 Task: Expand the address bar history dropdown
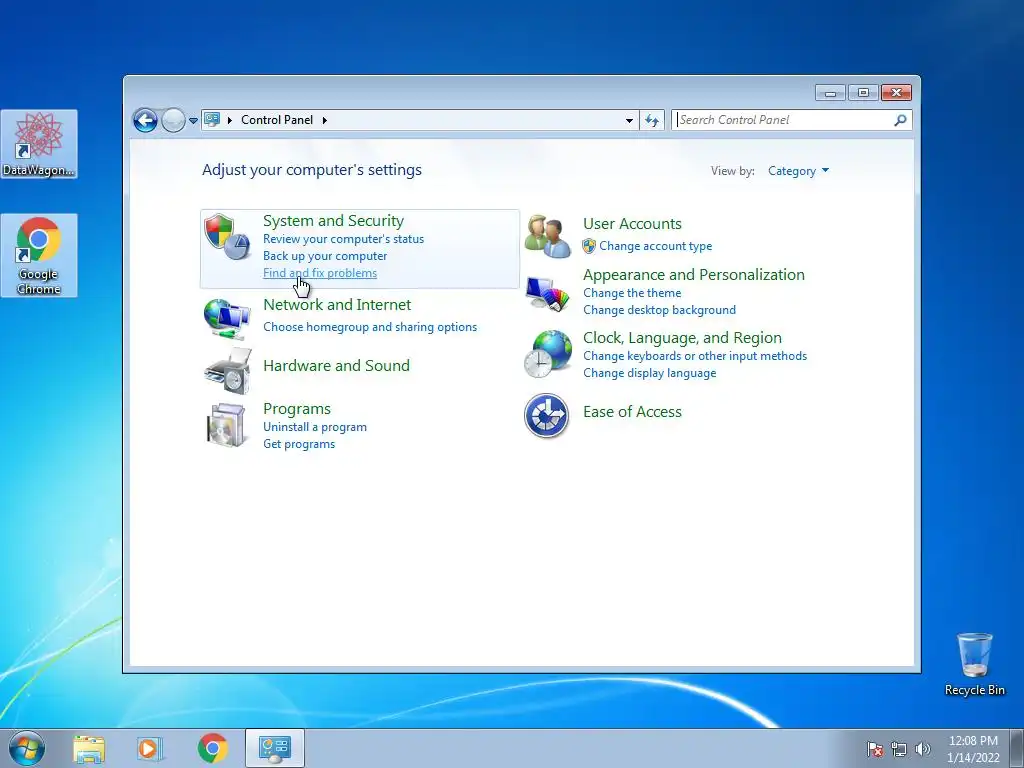coord(629,120)
